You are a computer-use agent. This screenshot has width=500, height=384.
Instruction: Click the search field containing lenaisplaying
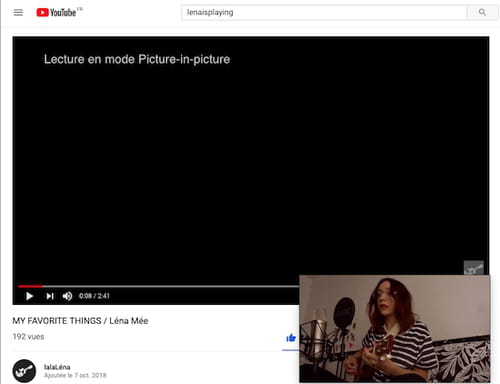click(324, 12)
